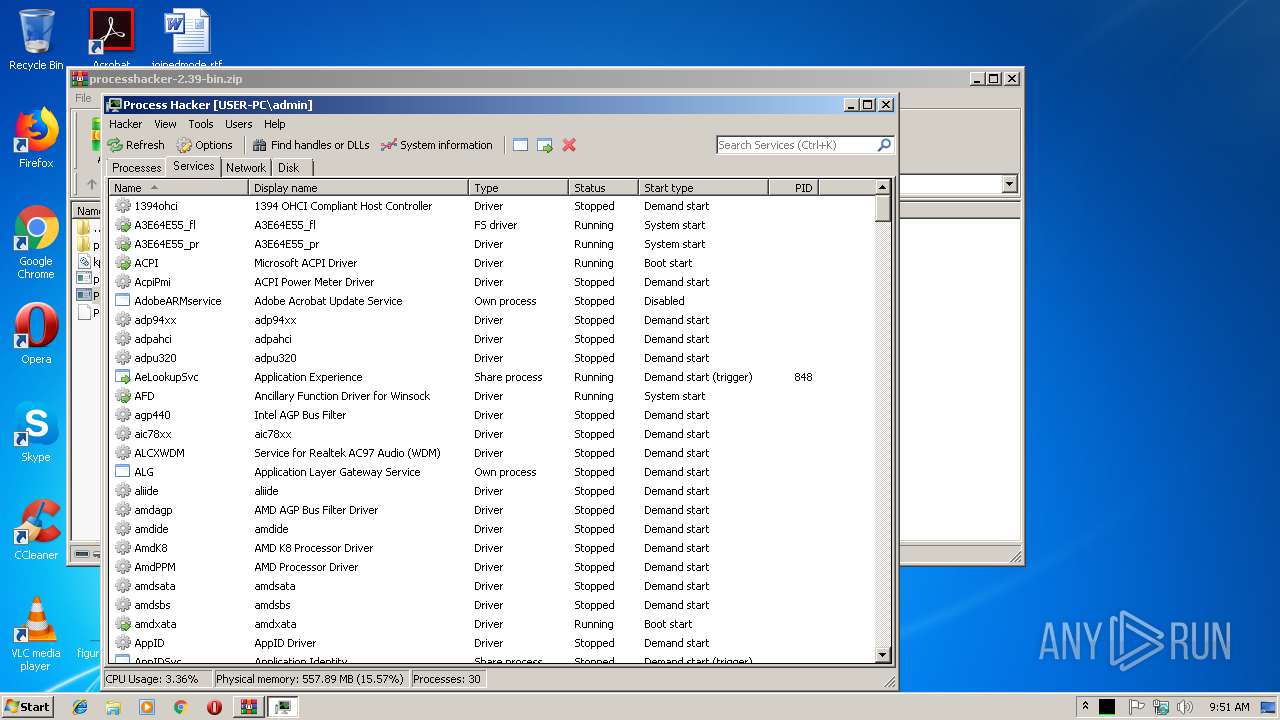The image size is (1280, 720).
Task: Click the WinRAR taskbar button
Action: click(x=247, y=707)
